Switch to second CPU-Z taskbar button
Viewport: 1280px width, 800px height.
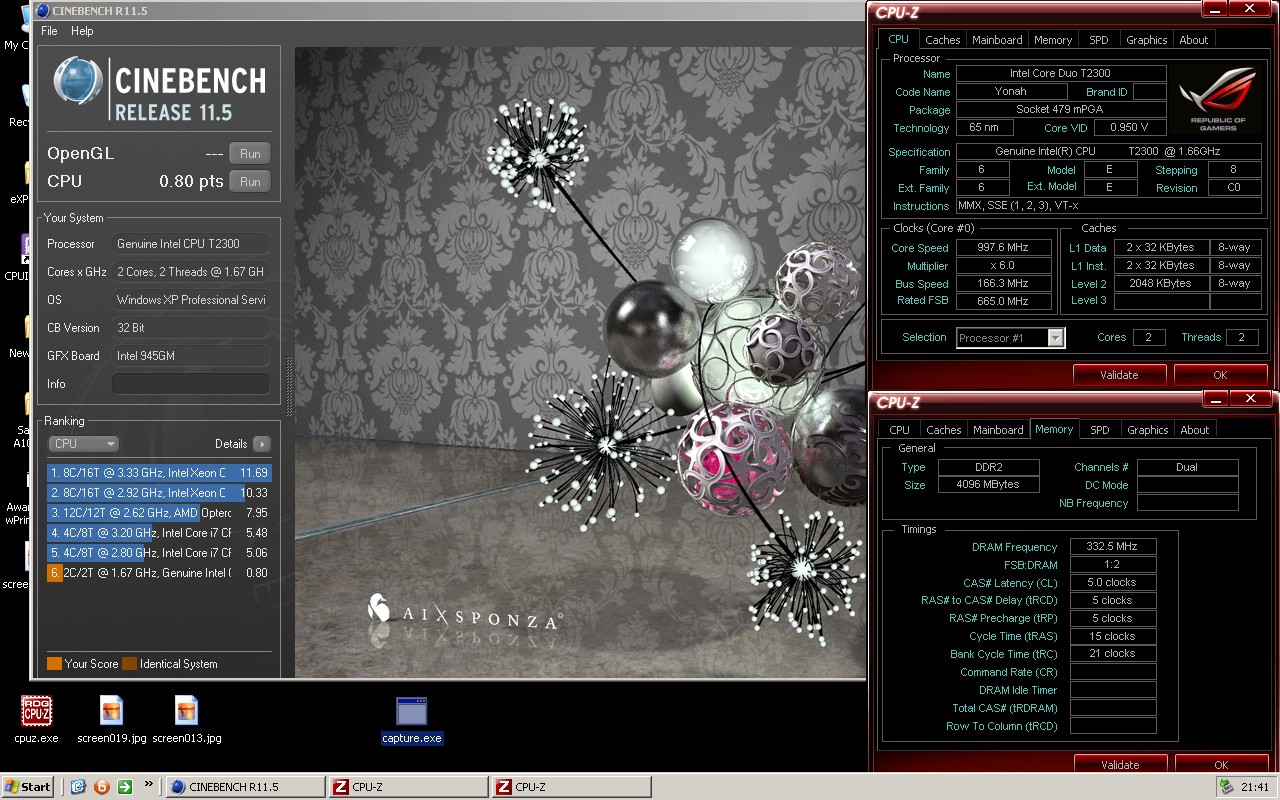coord(571,787)
